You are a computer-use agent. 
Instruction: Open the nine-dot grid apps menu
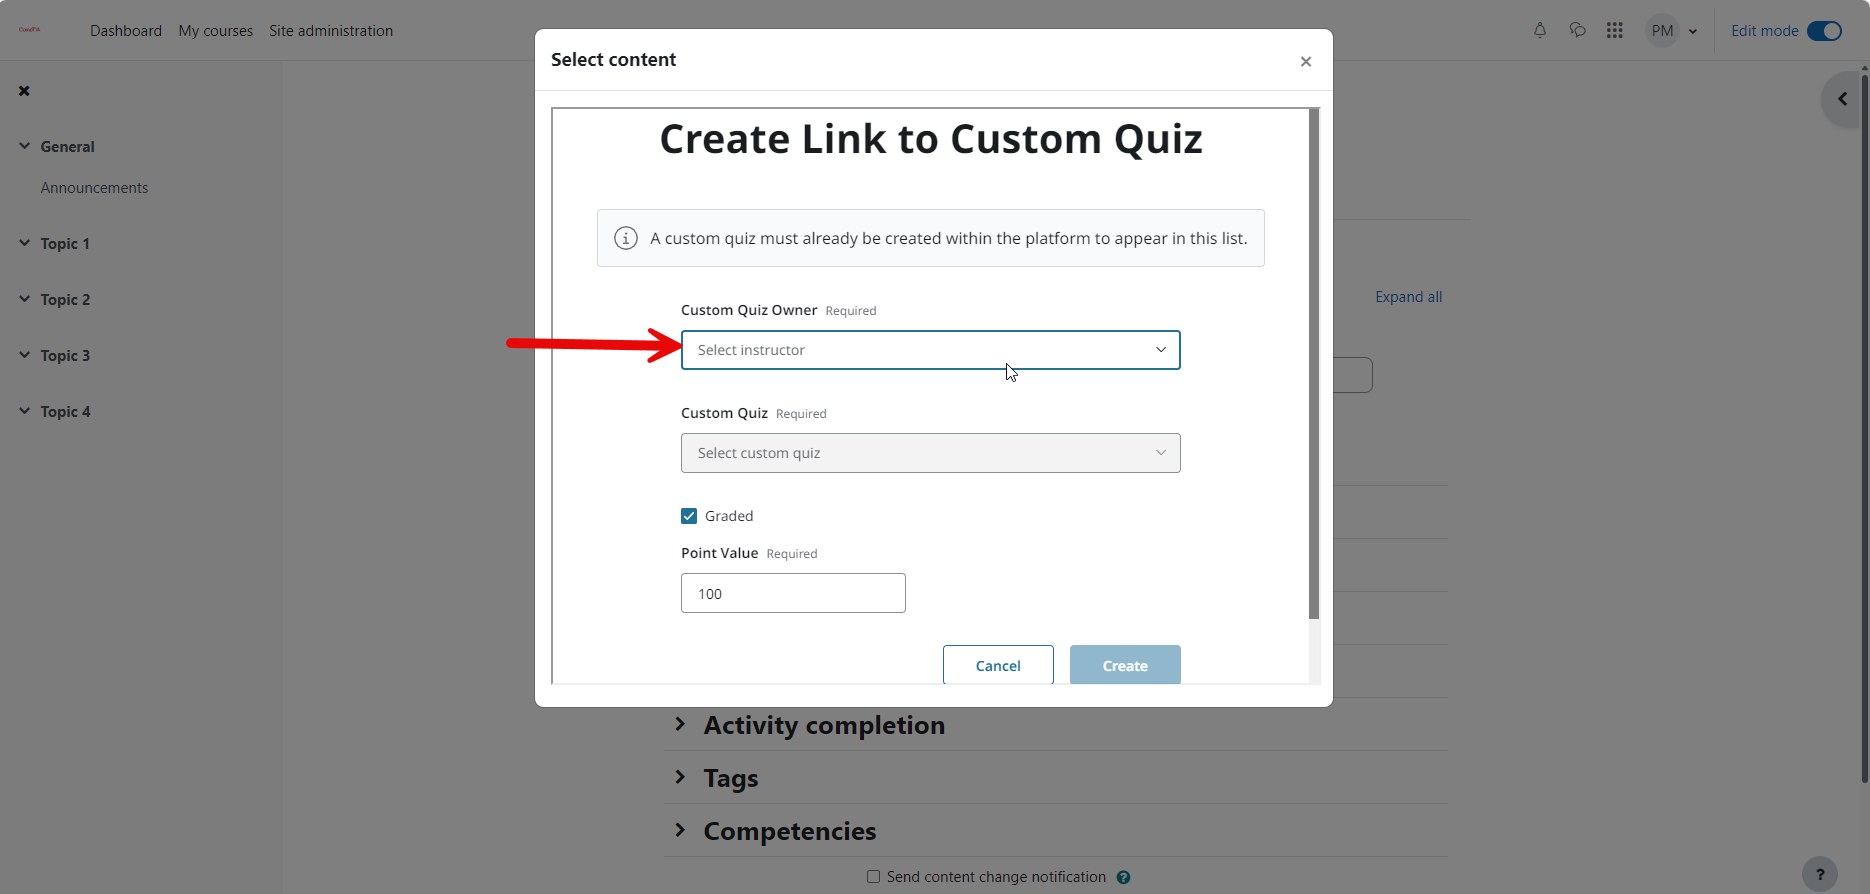coord(1615,31)
